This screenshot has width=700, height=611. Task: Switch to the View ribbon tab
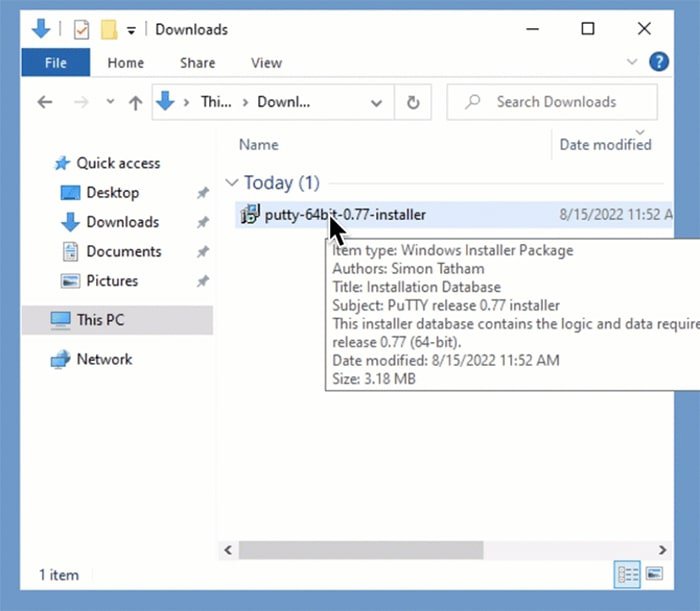click(x=266, y=62)
